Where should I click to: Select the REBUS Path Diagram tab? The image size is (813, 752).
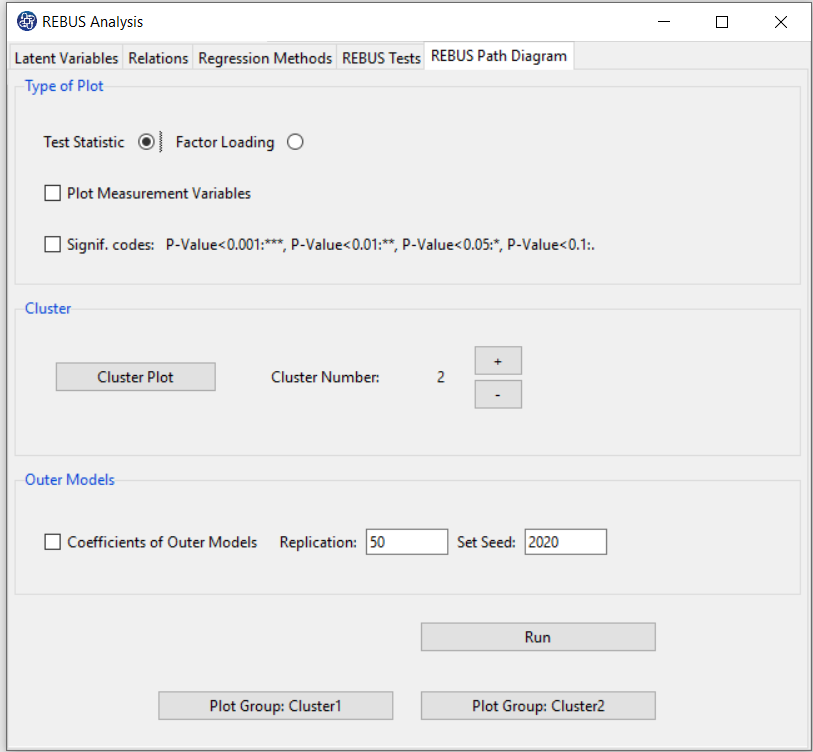pyautogui.click(x=498, y=56)
